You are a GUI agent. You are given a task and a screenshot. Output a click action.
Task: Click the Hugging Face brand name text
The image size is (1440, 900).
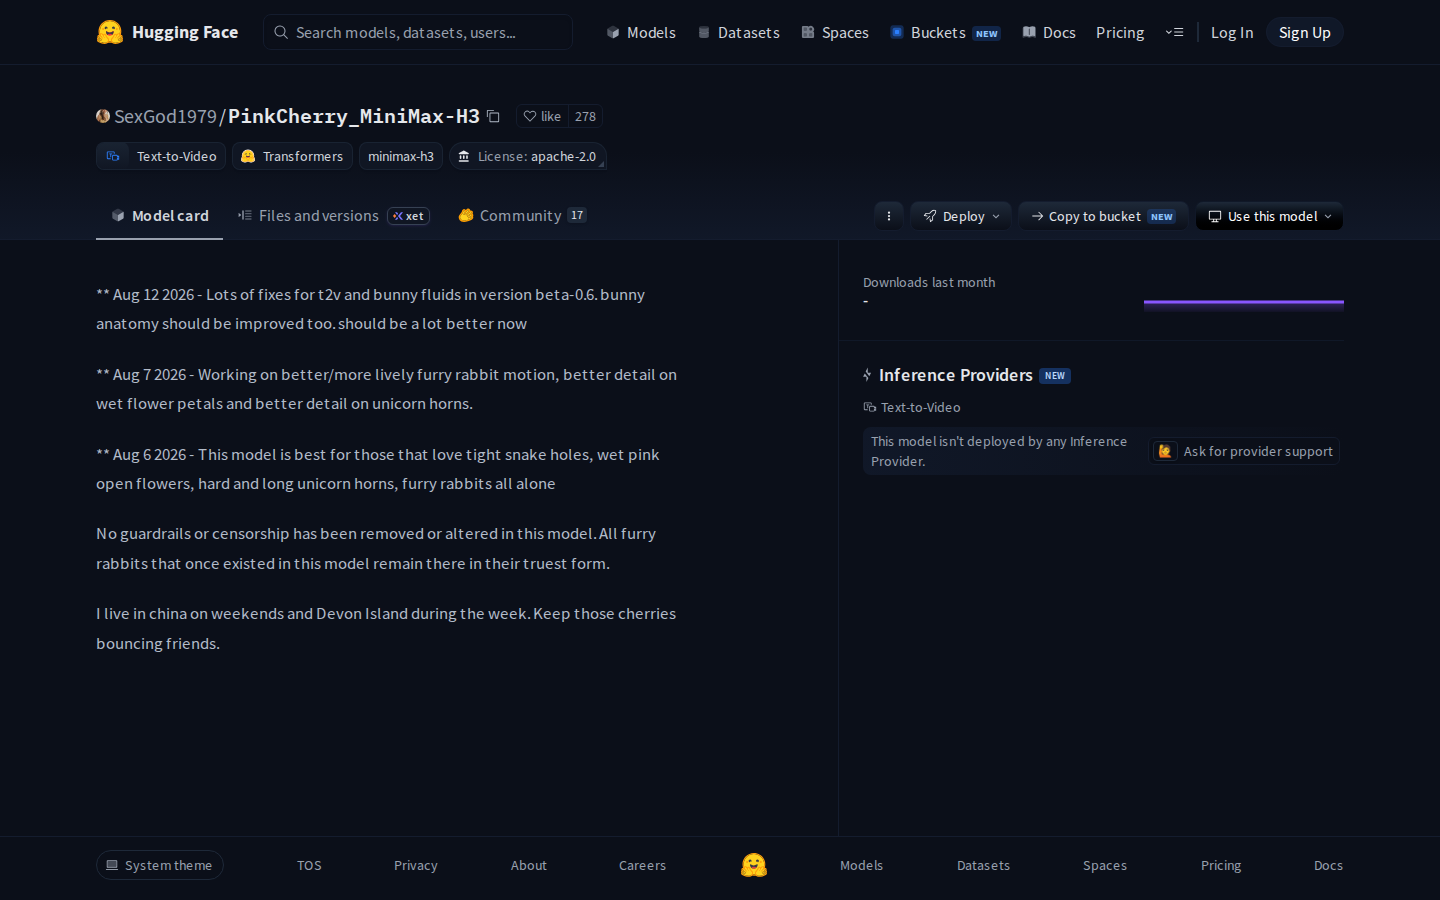click(x=185, y=32)
